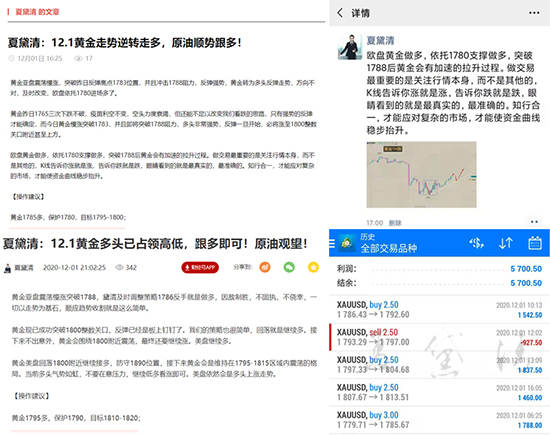Click the post timestamp 17:00
Viewport: 550px width, 435px height.
click(375, 223)
